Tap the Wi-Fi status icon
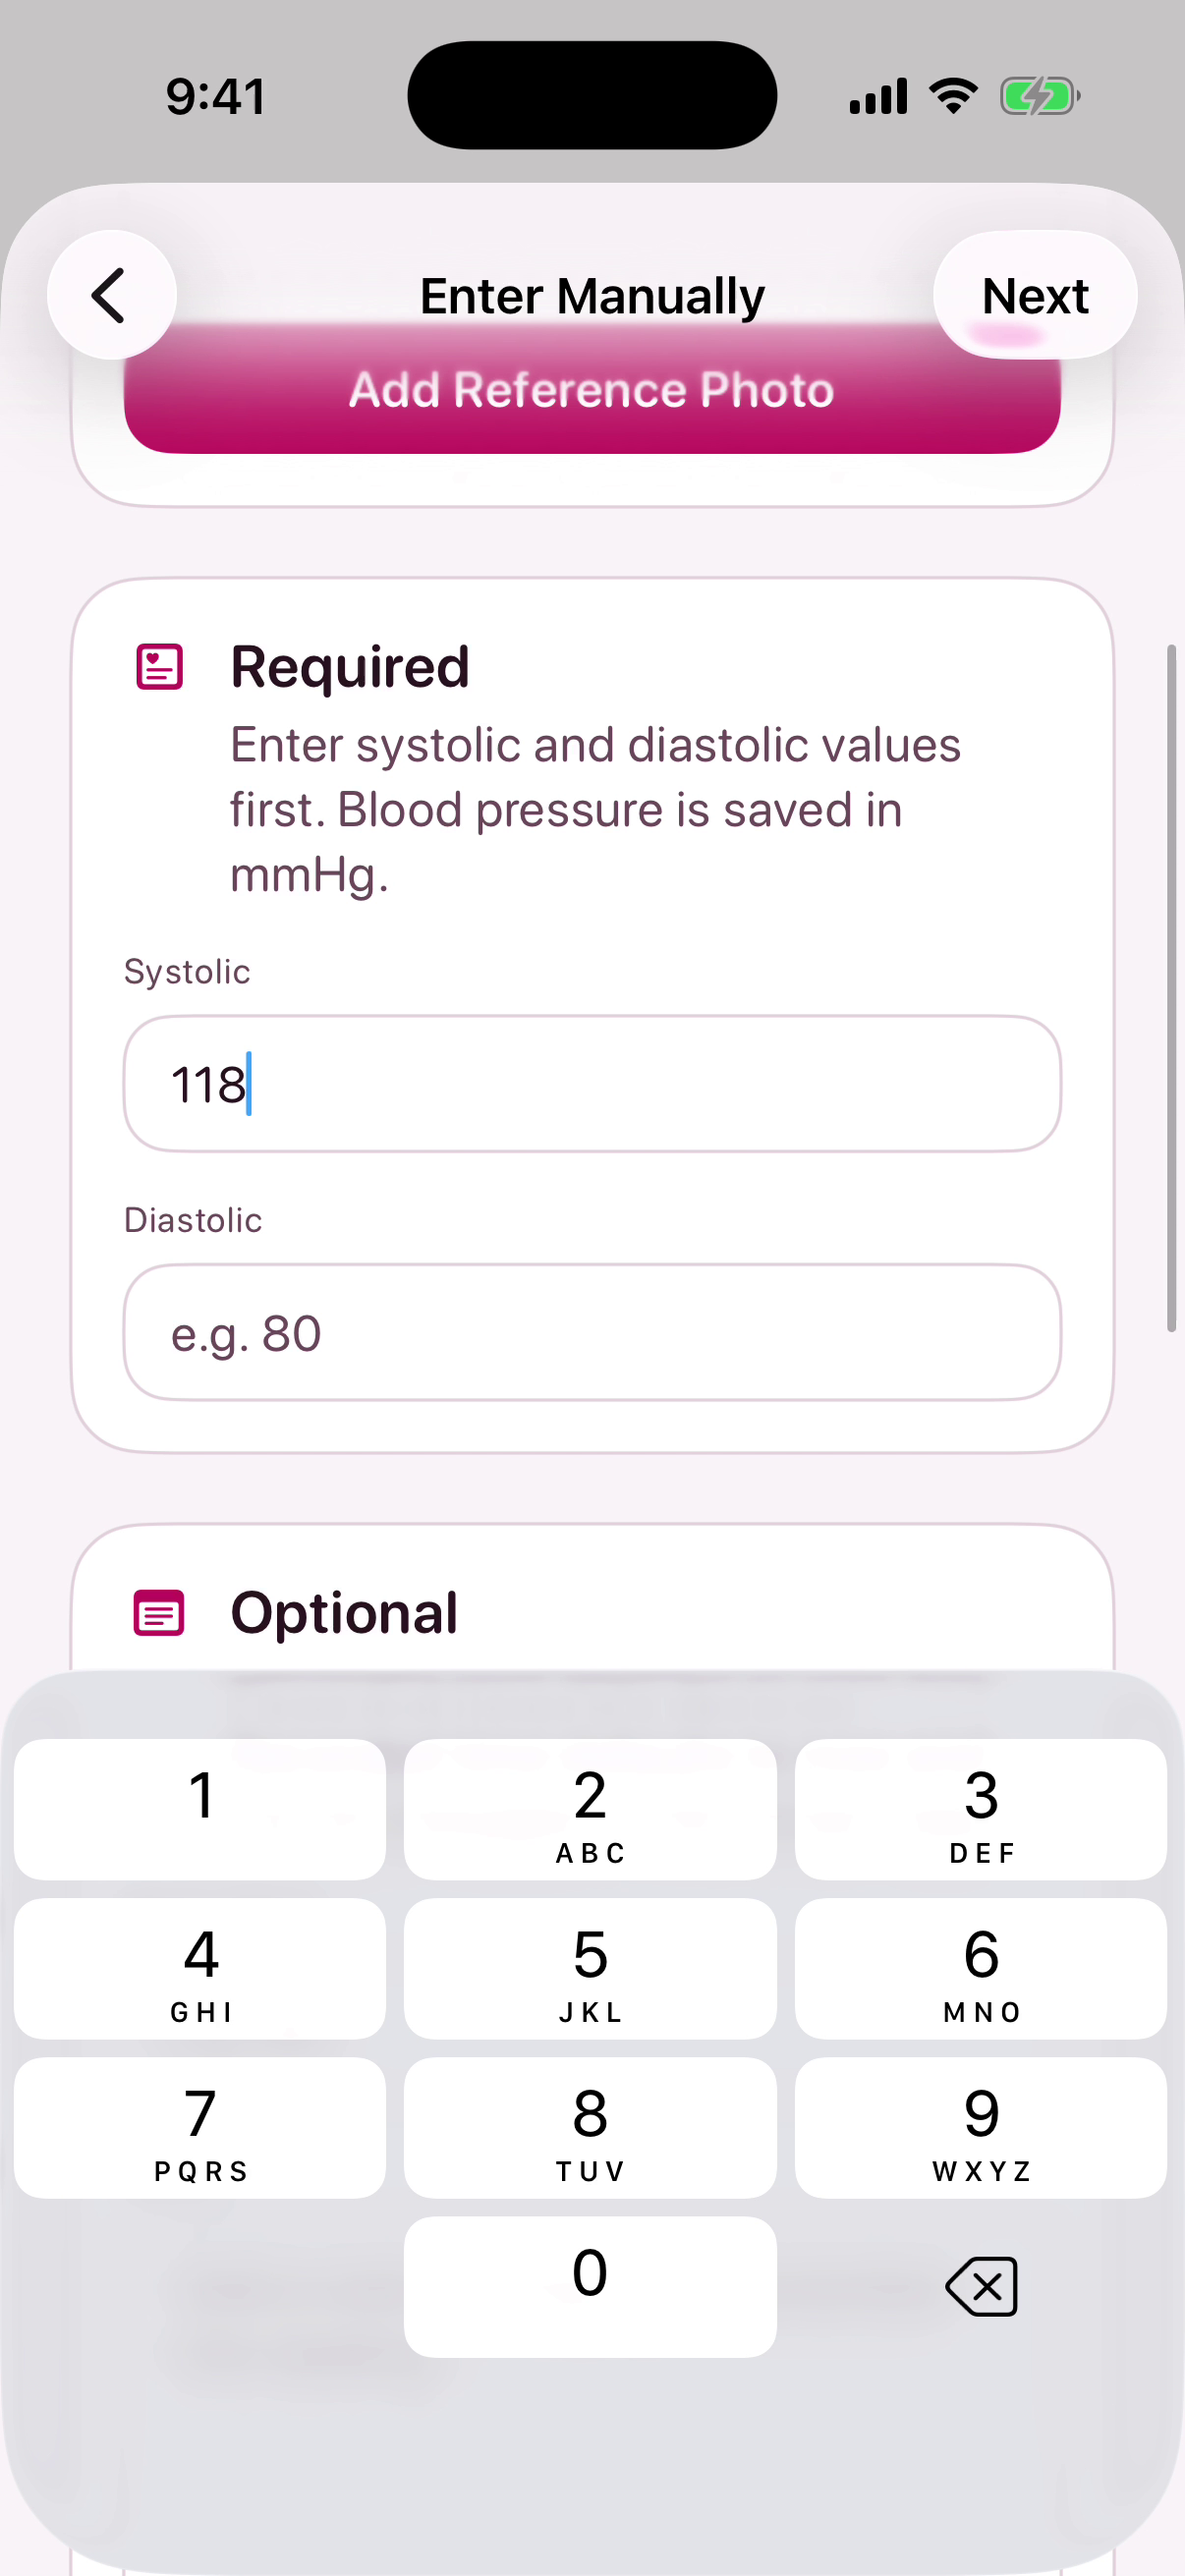Screen dimensions: 1185x2576 [x=953, y=96]
